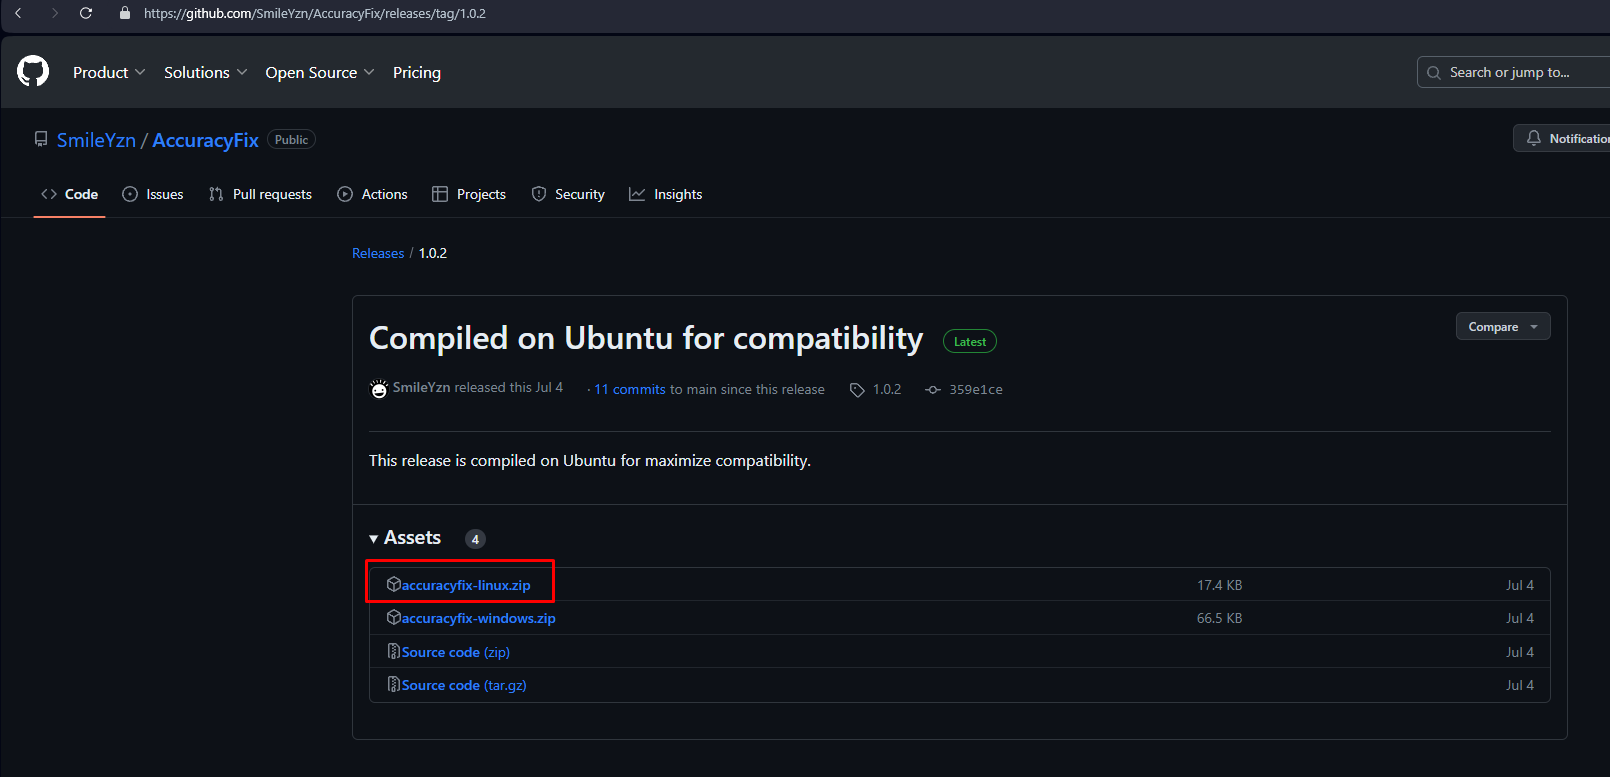Click the commit icon beside 359e1ce

tap(933, 390)
